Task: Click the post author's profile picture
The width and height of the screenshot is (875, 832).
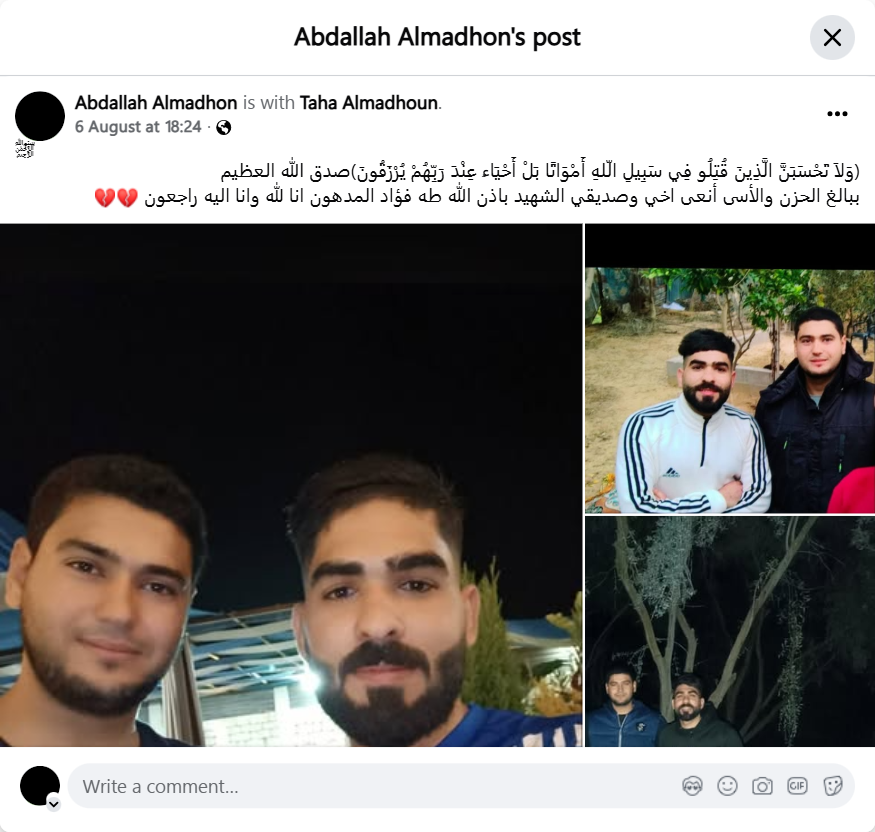Action: pyautogui.click(x=40, y=116)
